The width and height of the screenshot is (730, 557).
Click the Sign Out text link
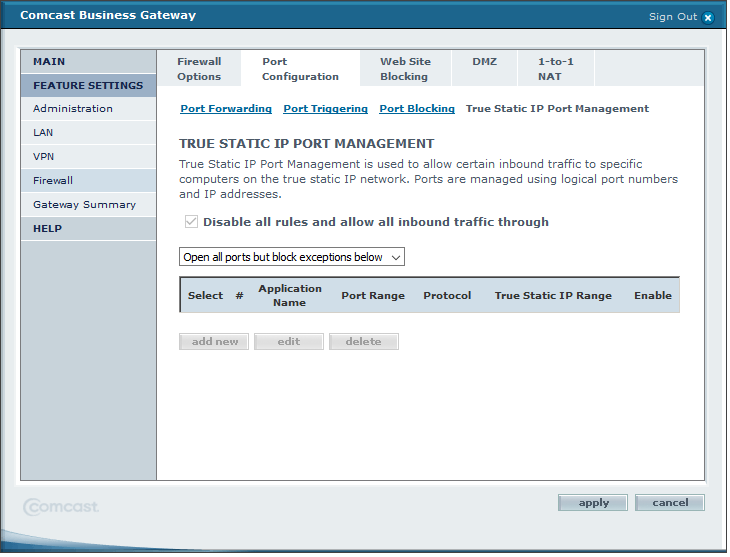(675, 17)
